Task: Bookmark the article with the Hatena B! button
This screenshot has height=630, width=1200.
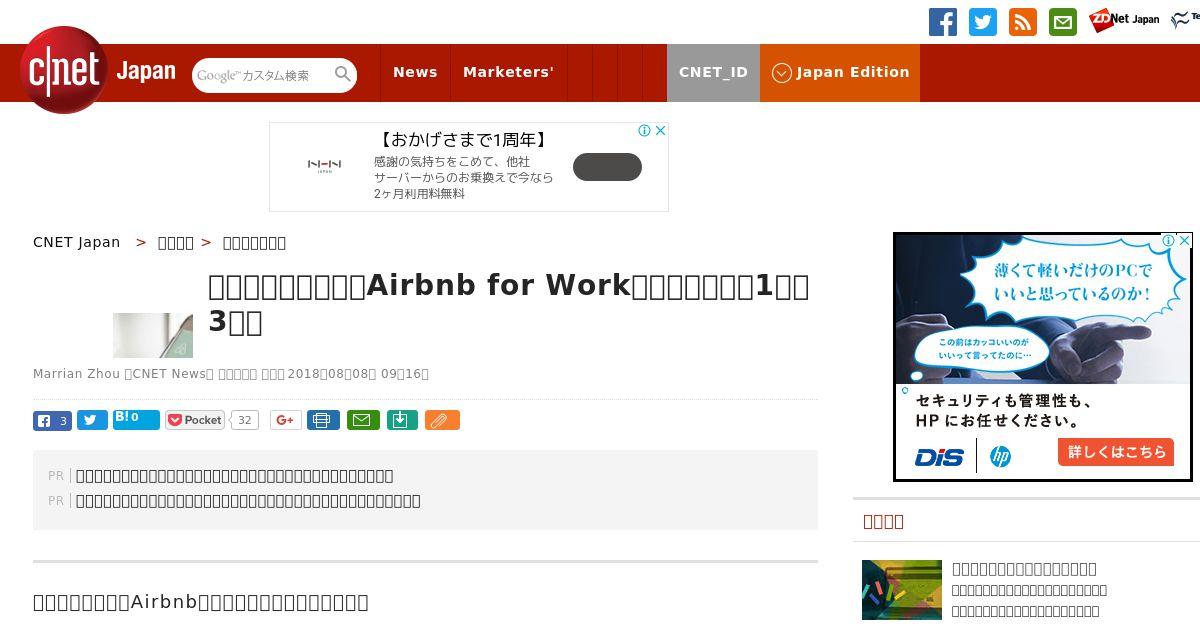Action: tap(136, 420)
